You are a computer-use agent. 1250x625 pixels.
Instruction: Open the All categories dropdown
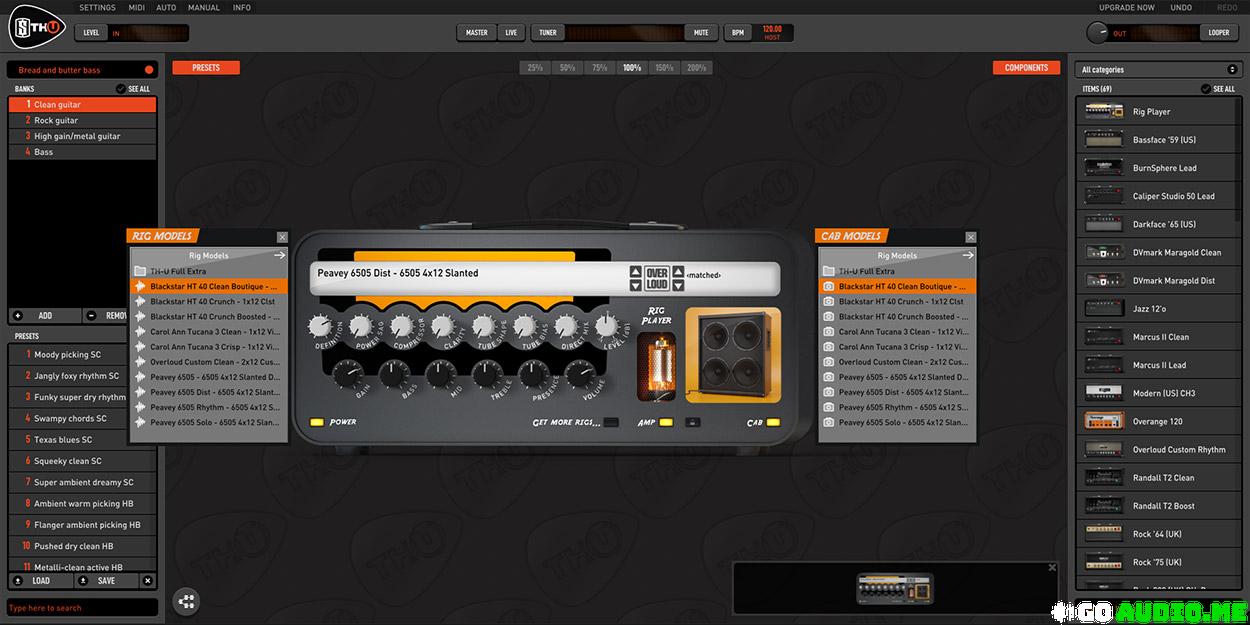pos(1158,70)
